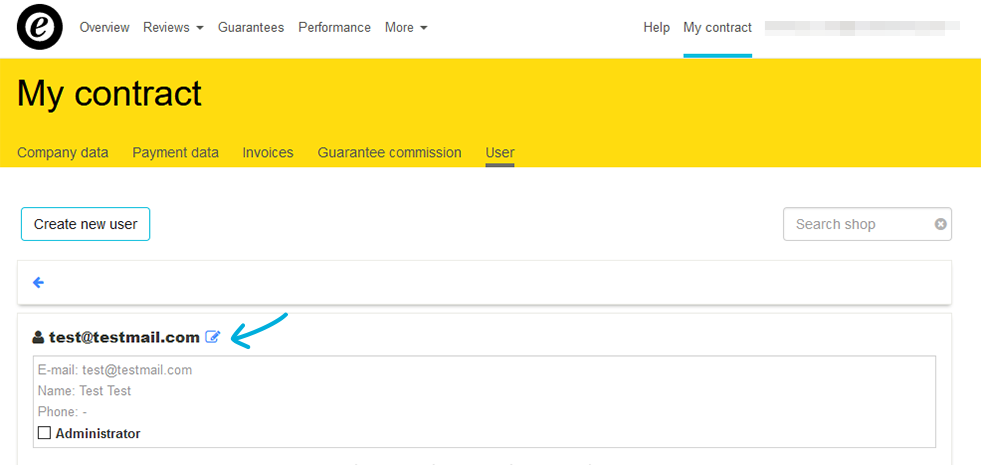
Task: Select the User tab
Action: [x=500, y=153]
